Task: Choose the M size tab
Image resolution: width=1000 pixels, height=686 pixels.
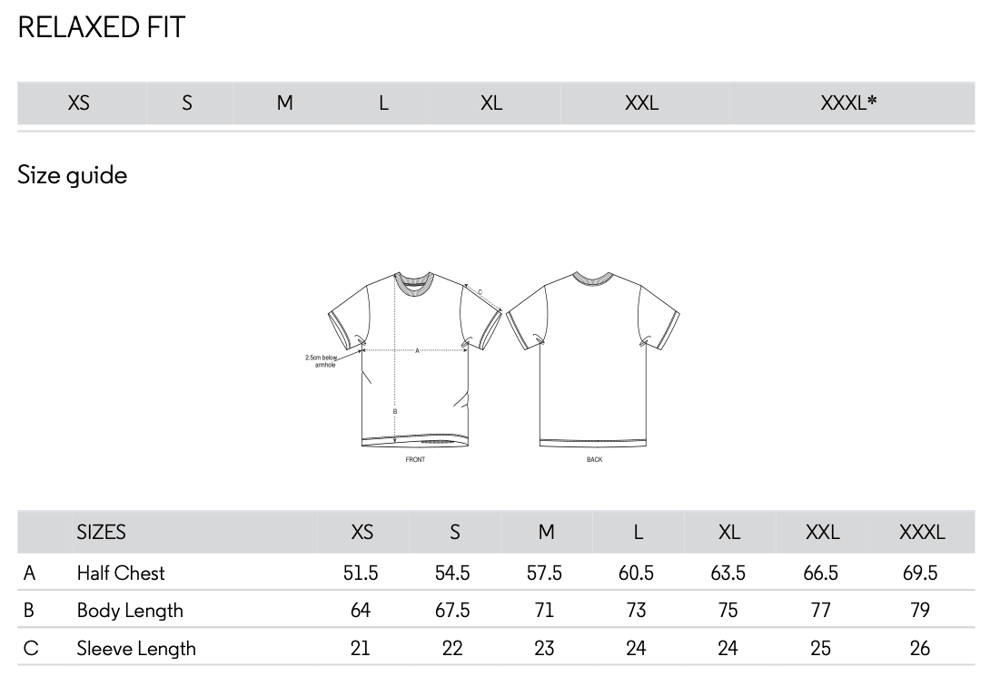Action: [x=285, y=103]
